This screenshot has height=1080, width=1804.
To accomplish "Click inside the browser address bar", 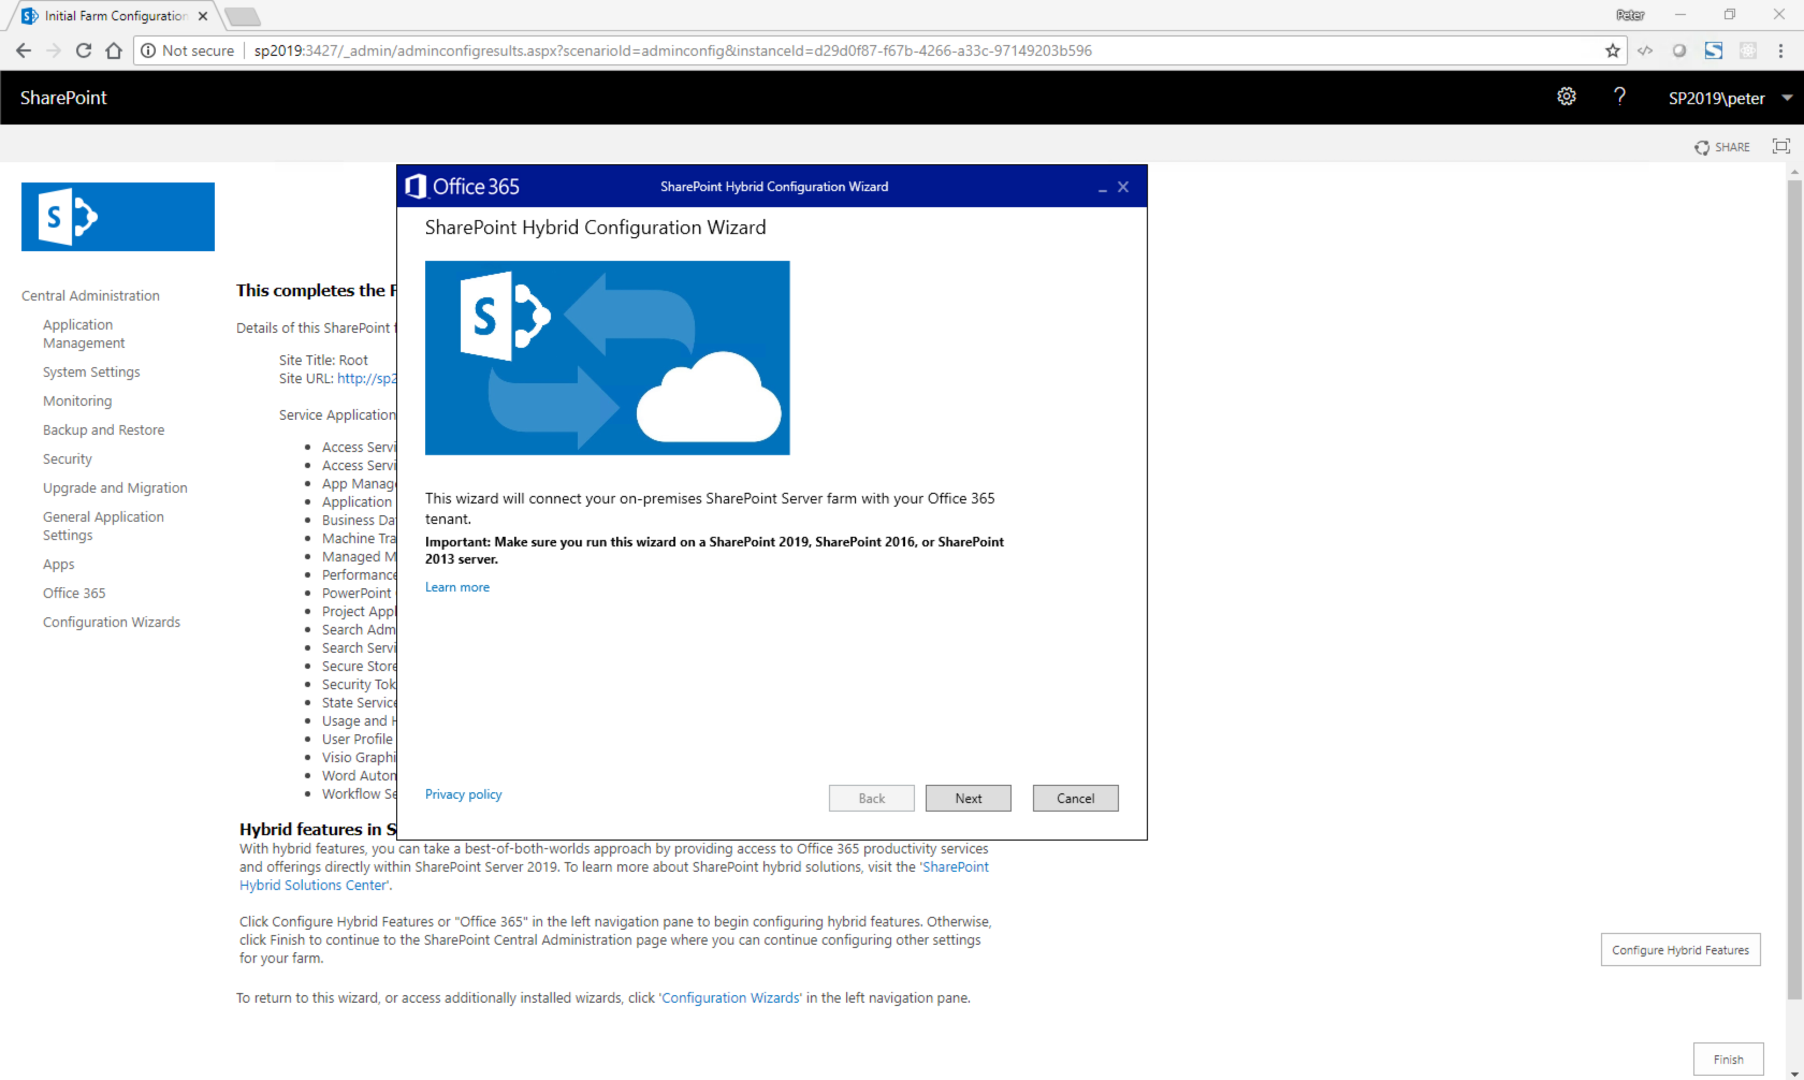I will coord(700,50).
